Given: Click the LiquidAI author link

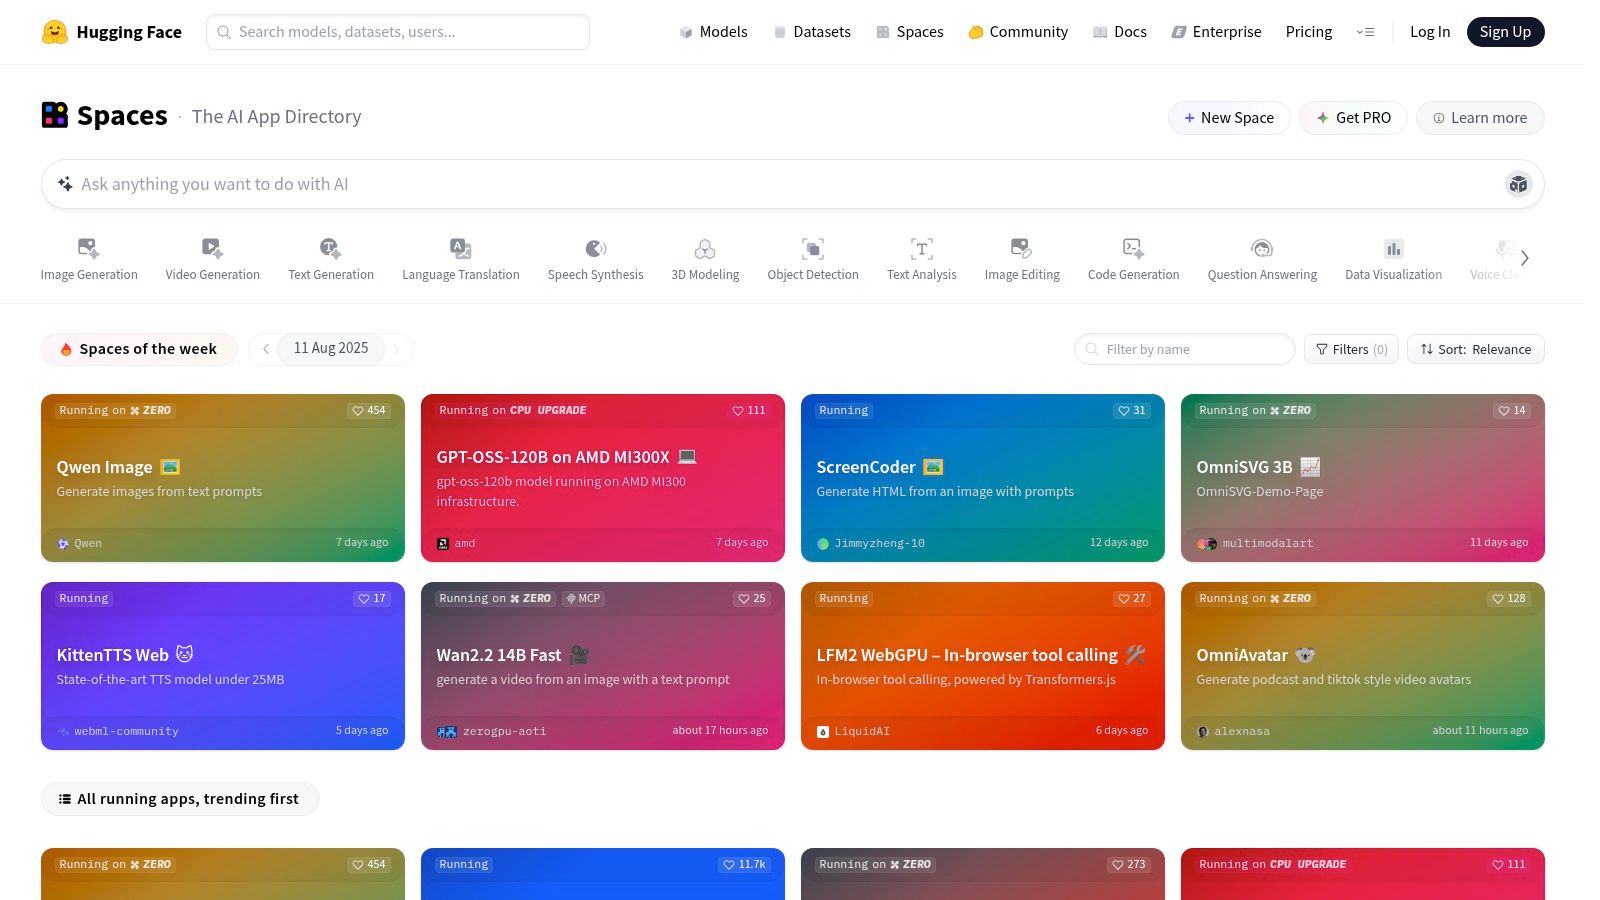Looking at the screenshot, I should click(853, 731).
